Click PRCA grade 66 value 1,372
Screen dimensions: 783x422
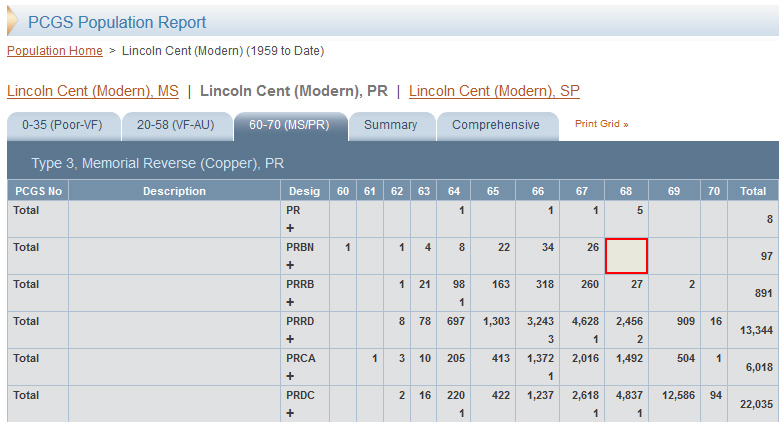click(x=540, y=358)
